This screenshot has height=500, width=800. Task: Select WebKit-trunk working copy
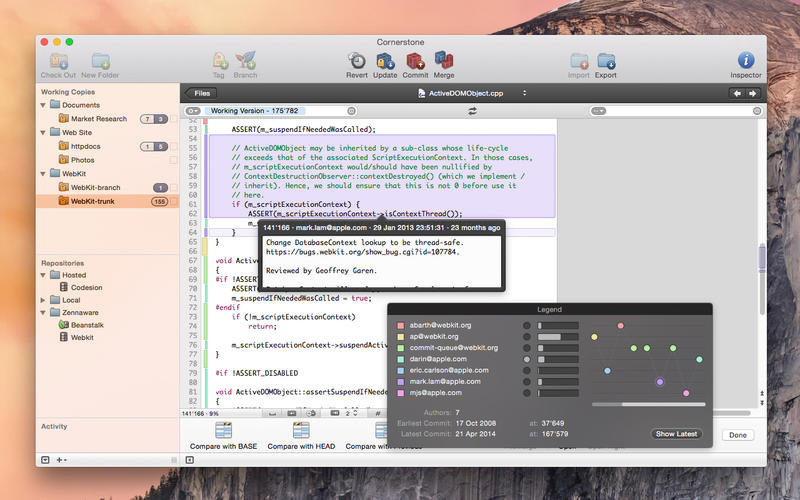point(107,202)
